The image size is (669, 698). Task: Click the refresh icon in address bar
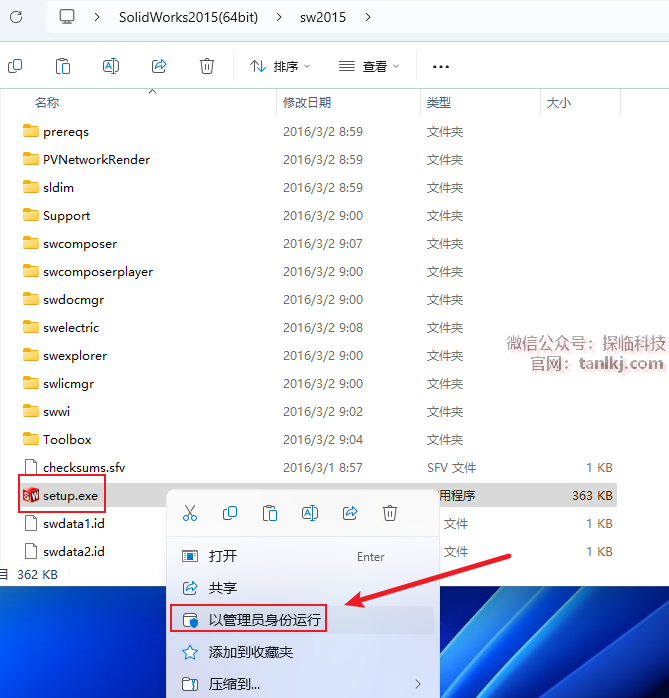16,17
